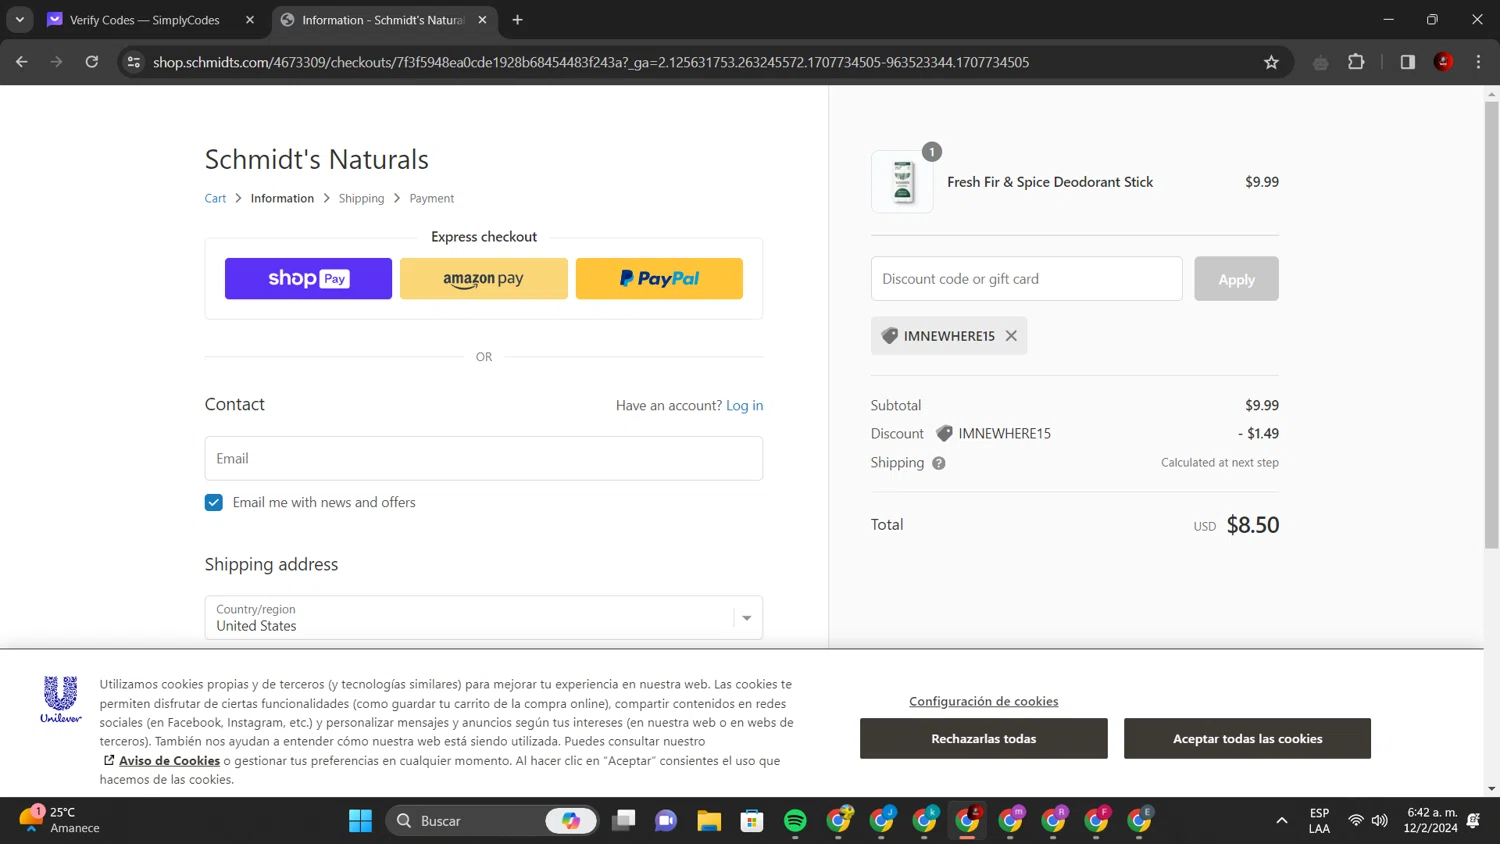Open the volume speaker icon
Screen dimensions: 1500x844
(x=1380, y=821)
